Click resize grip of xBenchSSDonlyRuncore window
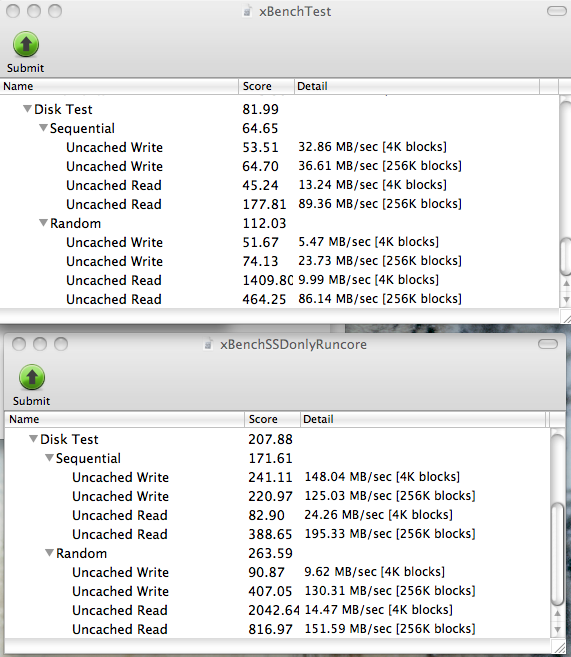The image size is (571, 657). (559, 647)
